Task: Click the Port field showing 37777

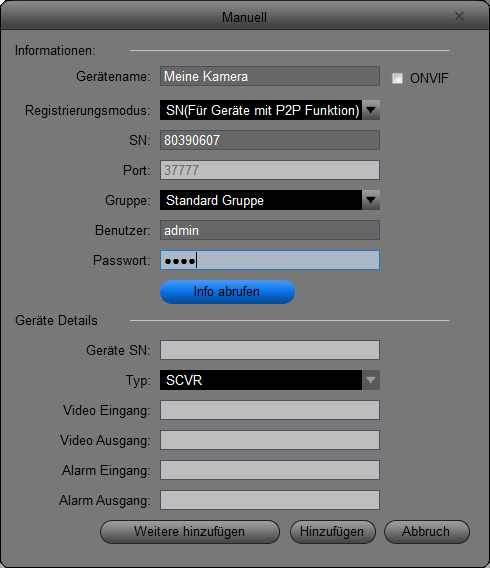Action: tap(270, 170)
